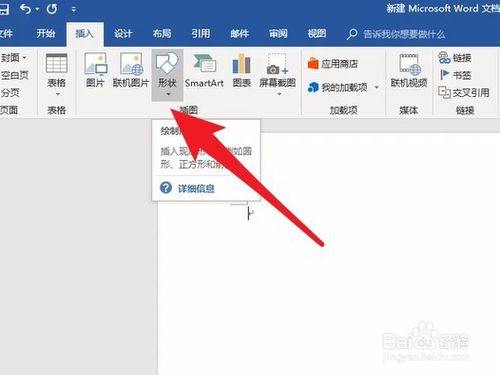Expand the 屏幕截图 dropdown arrow
Viewport: 500px width, 375px height.
tap(279, 94)
